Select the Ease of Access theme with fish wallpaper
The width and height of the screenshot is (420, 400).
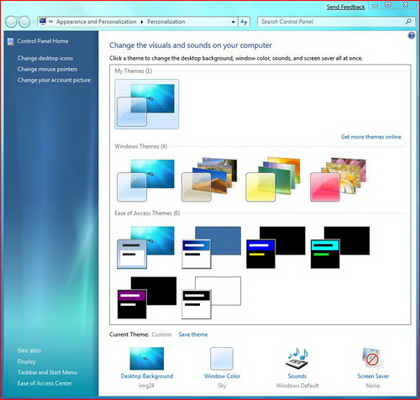[x=146, y=247]
